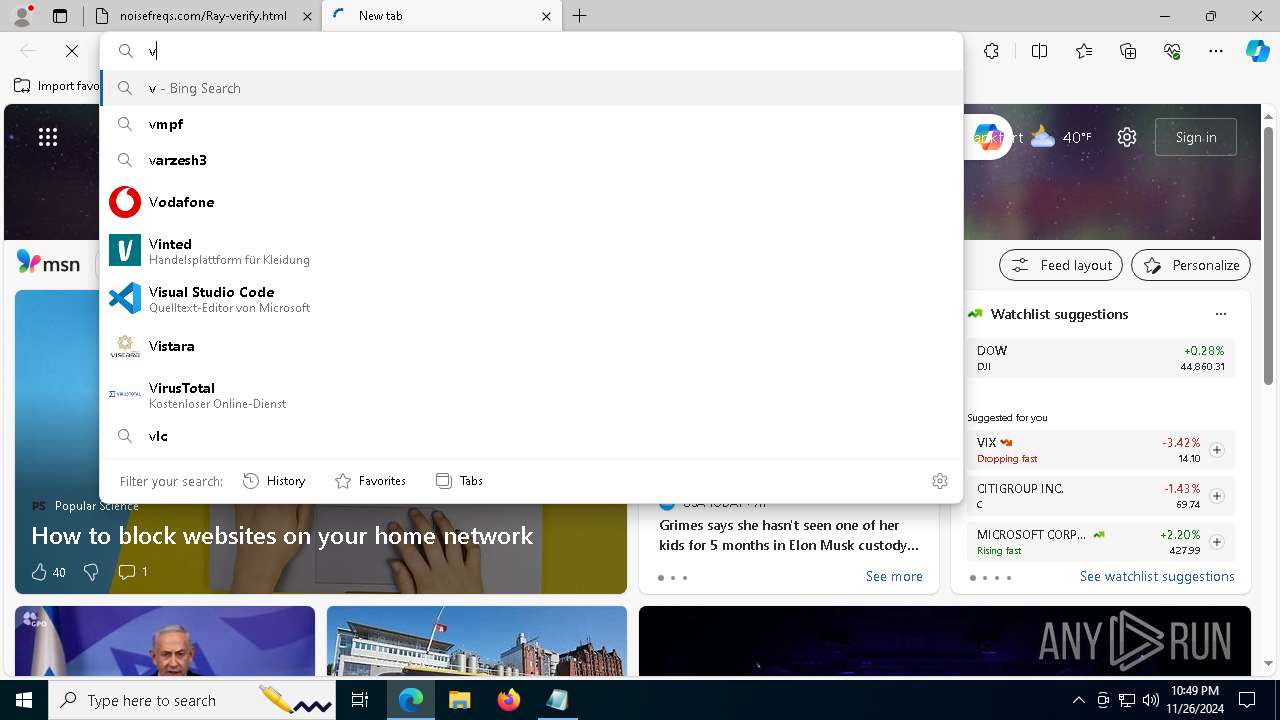Choose the 'vlc' search suggestion
1280x720 pixels.
[531, 436]
